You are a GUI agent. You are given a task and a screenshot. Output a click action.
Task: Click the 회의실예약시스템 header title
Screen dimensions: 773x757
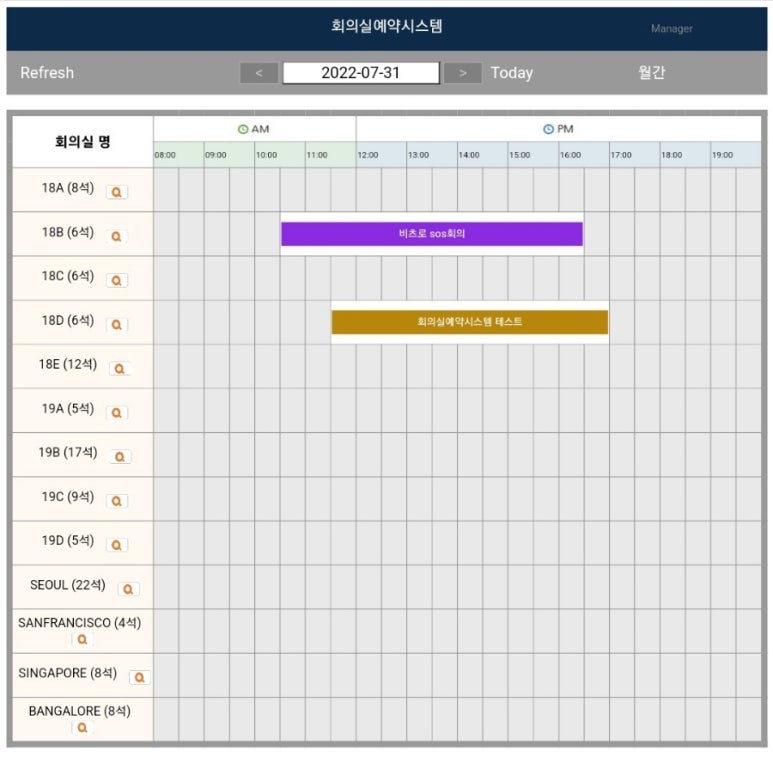pos(386,26)
